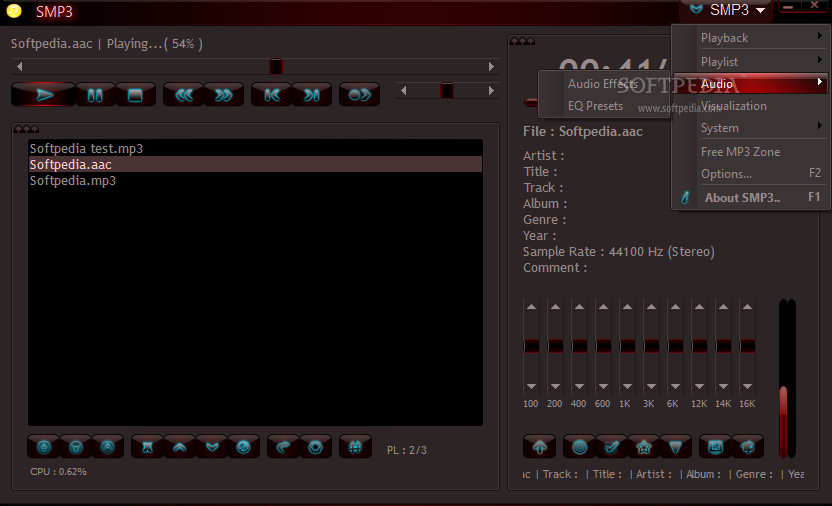Expand the Playlist submenu
The image size is (832, 506).
pos(750,62)
